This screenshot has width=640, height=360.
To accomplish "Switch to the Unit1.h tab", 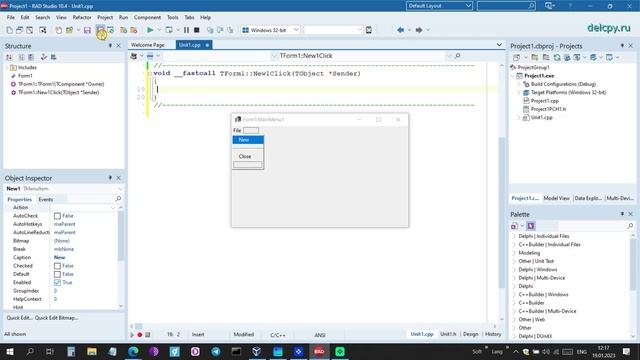I will click(448, 334).
